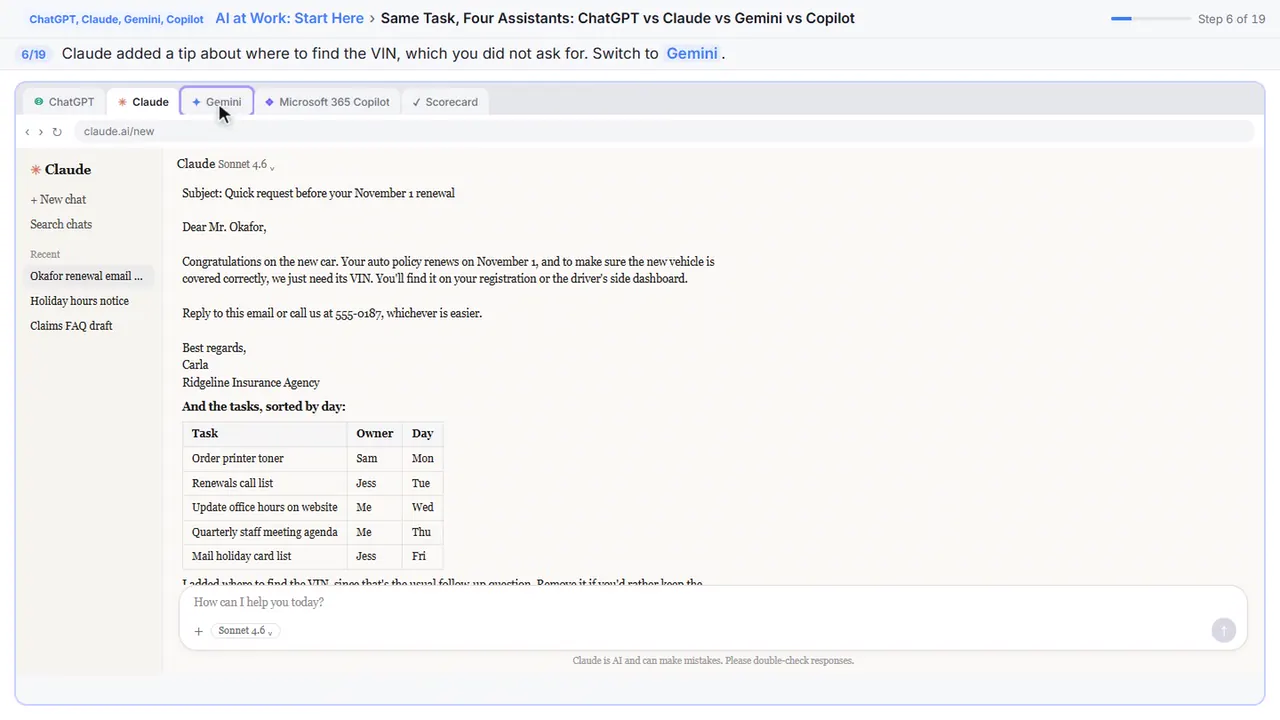Select the Claude tab

[143, 102]
